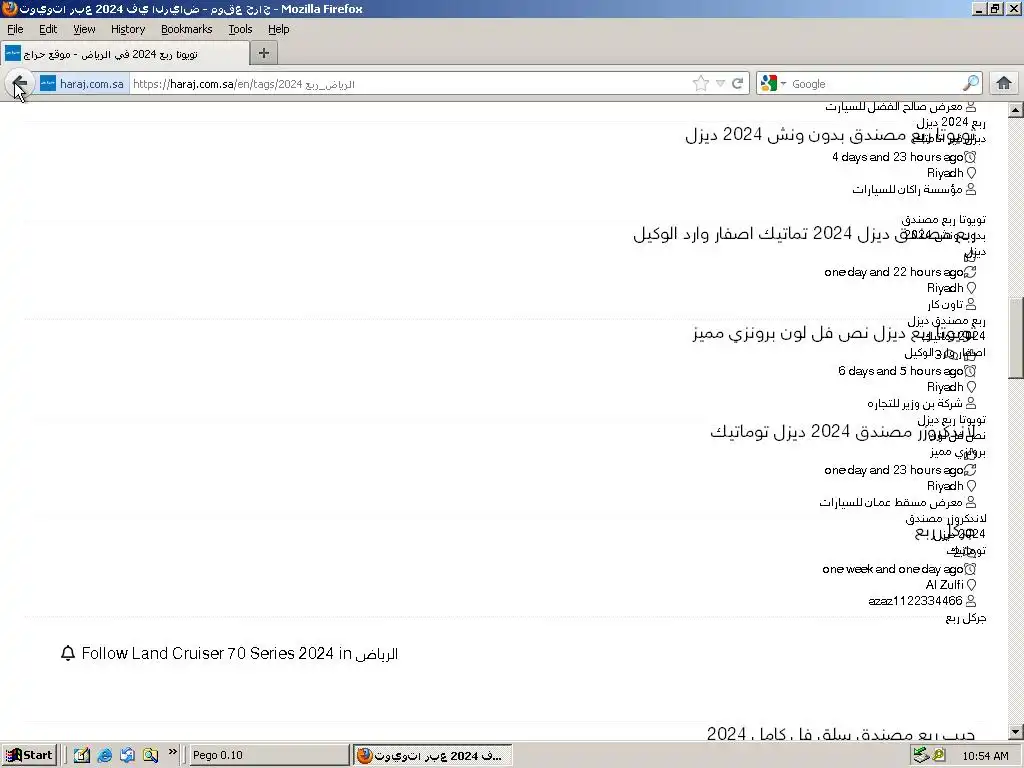Click the haraj.com.sa site identity badge
This screenshot has width=1024, height=768.
point(82,84)
